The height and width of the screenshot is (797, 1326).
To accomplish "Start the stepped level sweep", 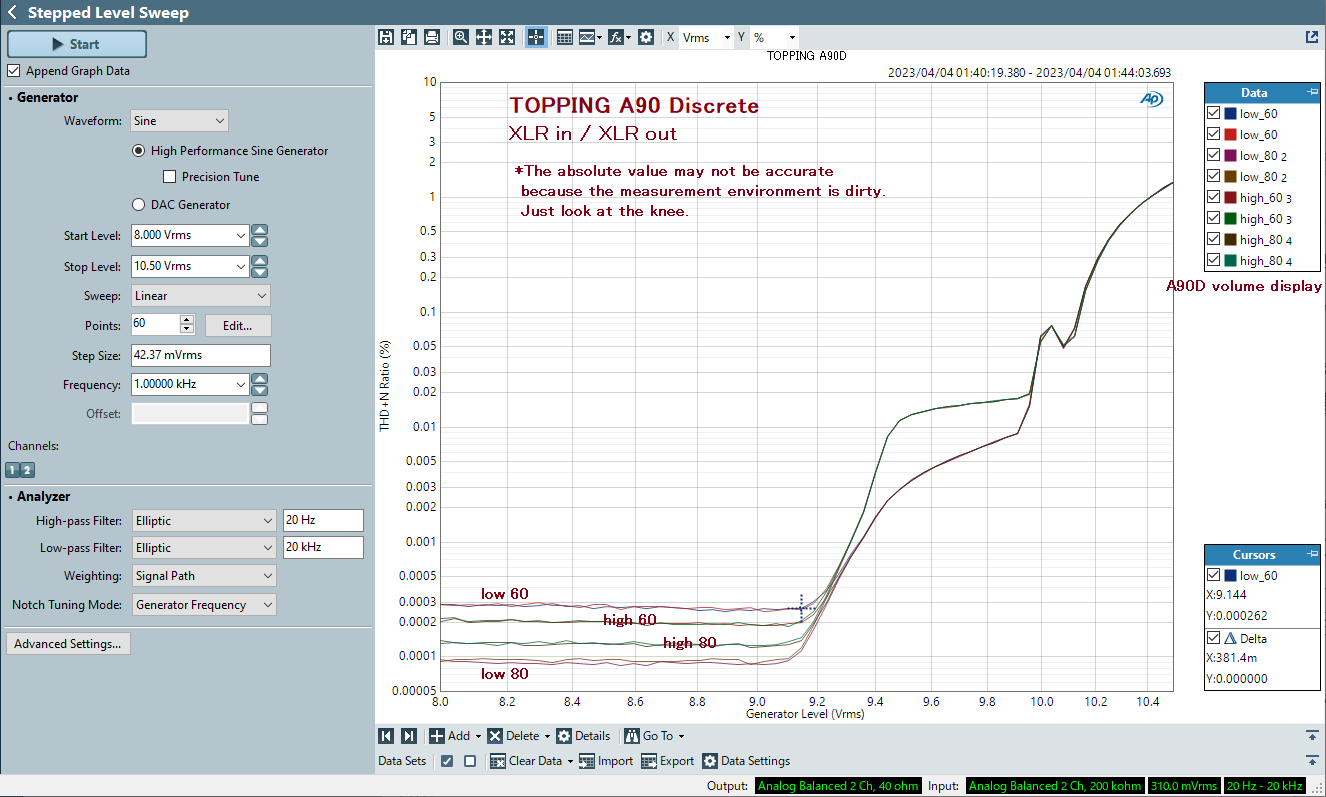I will 77,44.
